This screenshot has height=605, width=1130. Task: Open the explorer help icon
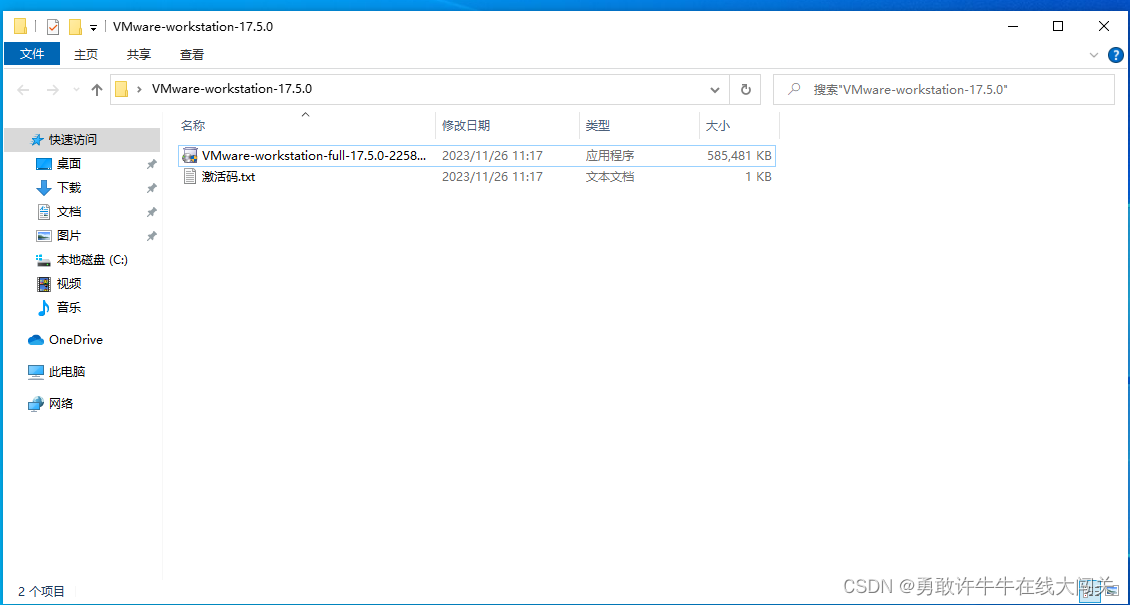point(1115,55)
